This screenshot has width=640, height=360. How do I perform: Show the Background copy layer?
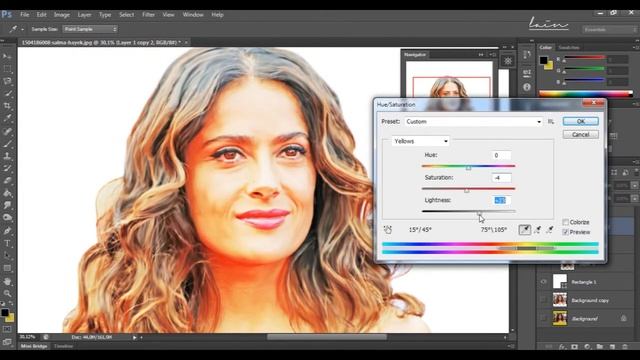543,300
